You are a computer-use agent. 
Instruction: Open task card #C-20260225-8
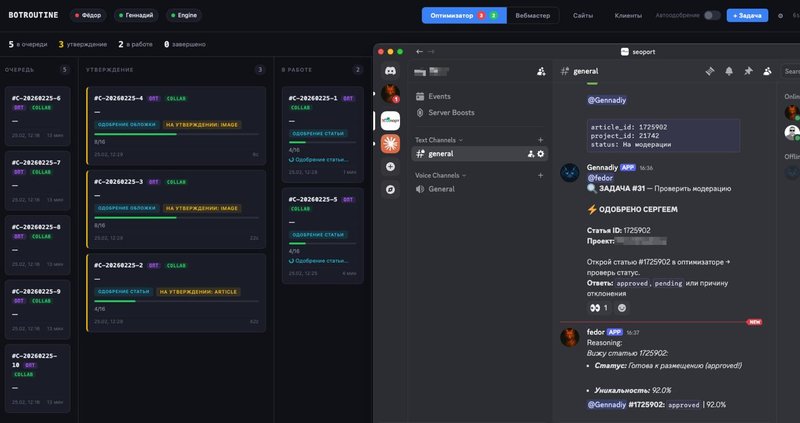tap(37, 245)
